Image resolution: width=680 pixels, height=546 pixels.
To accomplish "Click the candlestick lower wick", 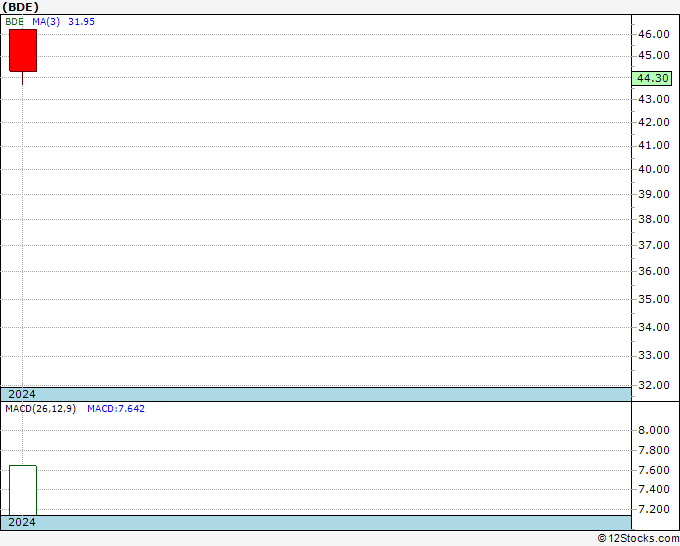I will tap(23, 78).
